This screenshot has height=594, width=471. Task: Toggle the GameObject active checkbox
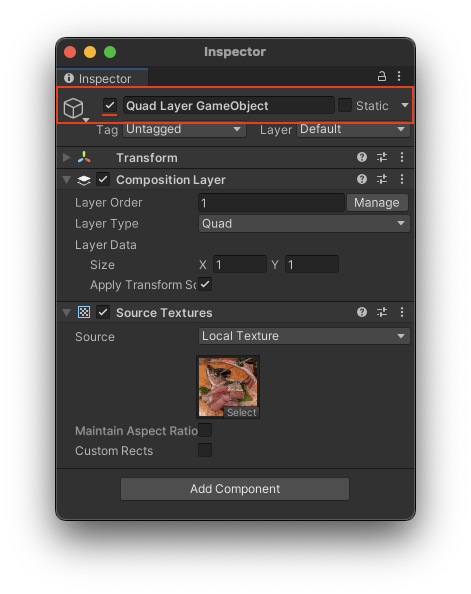(110, 105)
